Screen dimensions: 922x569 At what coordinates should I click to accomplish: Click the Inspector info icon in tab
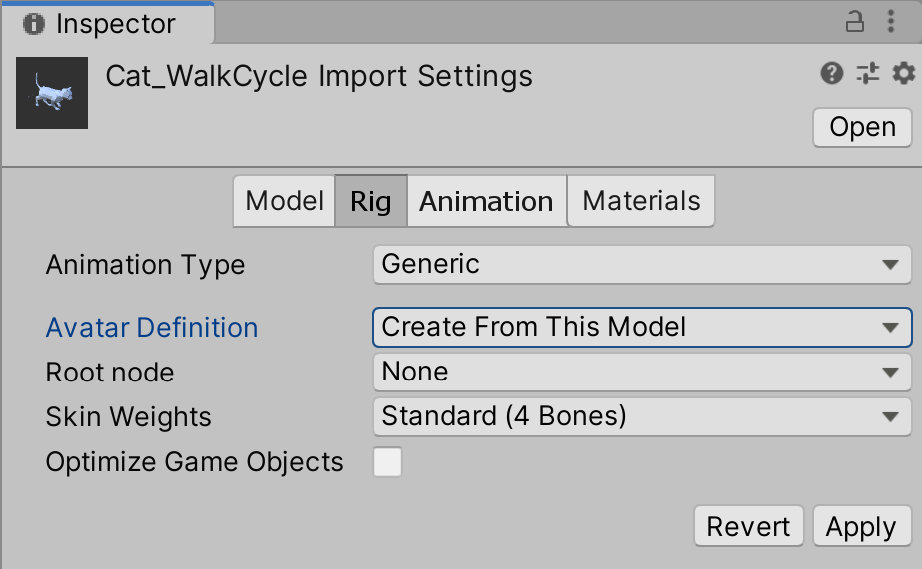tap(34, 23)
